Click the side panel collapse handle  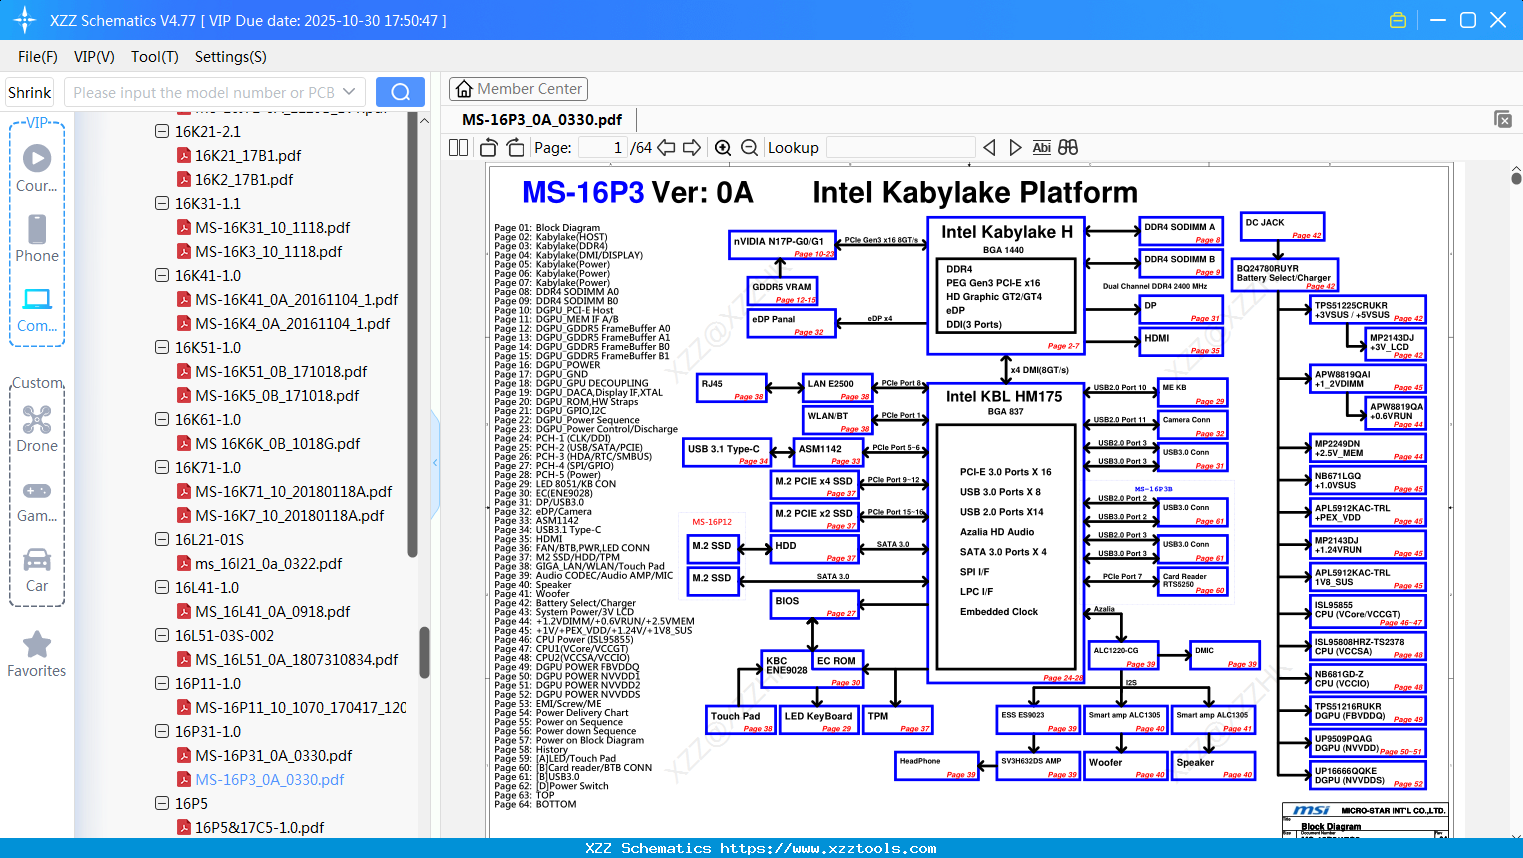point(435,463)
